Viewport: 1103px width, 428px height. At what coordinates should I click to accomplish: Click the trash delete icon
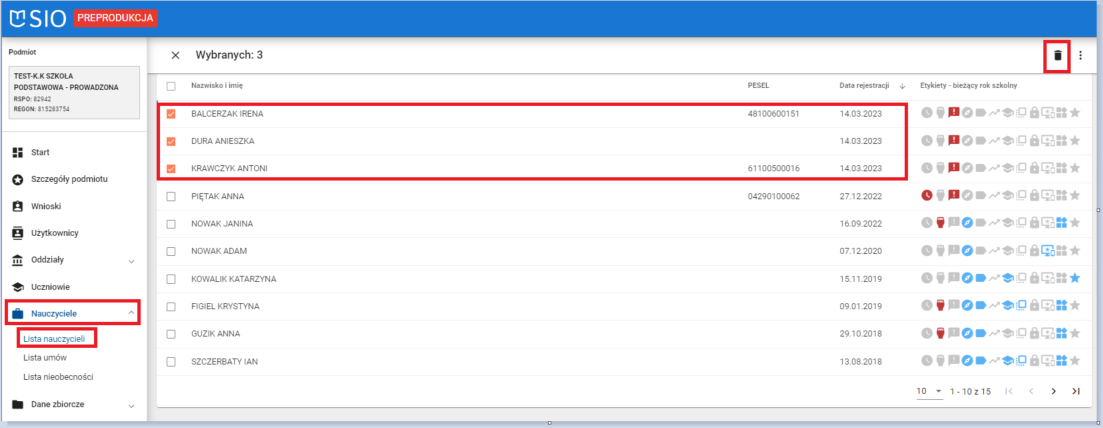pyautogui.click(x=1057, y=55)
